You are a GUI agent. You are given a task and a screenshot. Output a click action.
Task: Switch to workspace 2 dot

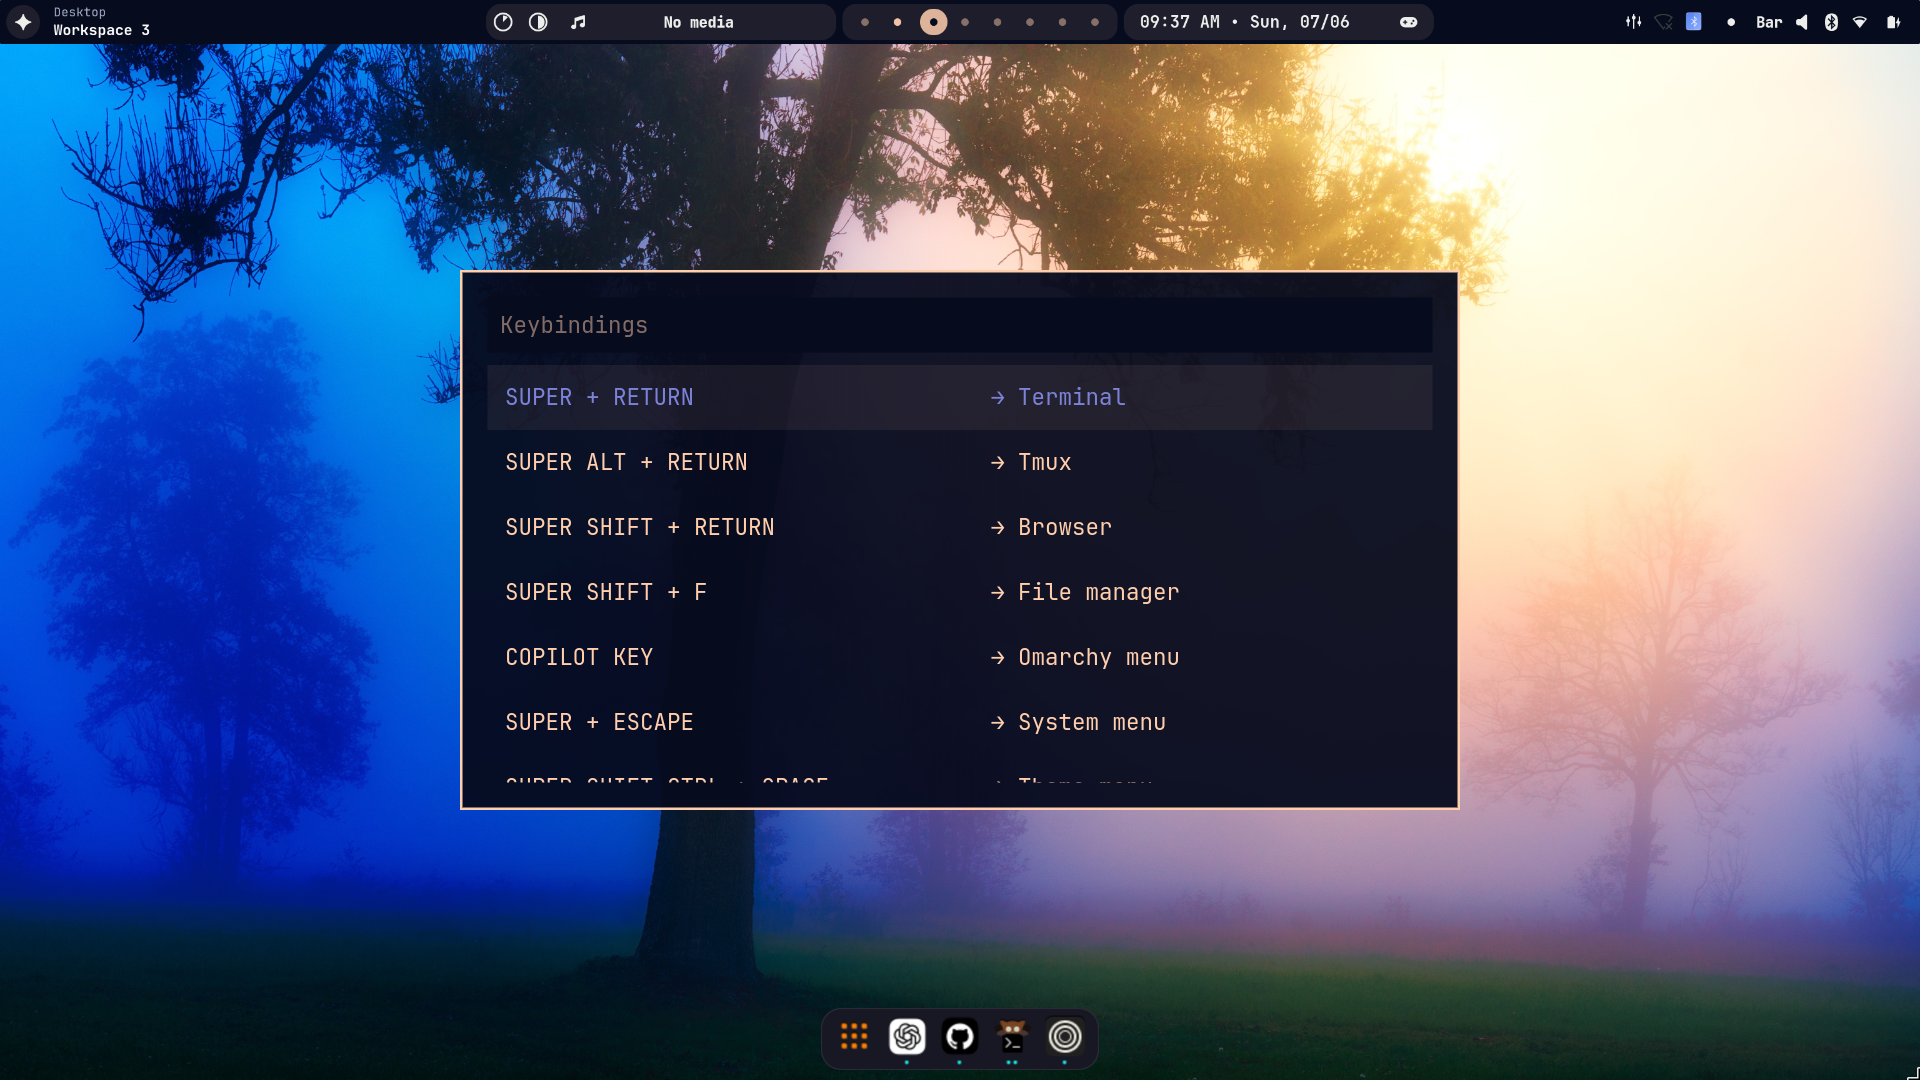pos(897,22)
